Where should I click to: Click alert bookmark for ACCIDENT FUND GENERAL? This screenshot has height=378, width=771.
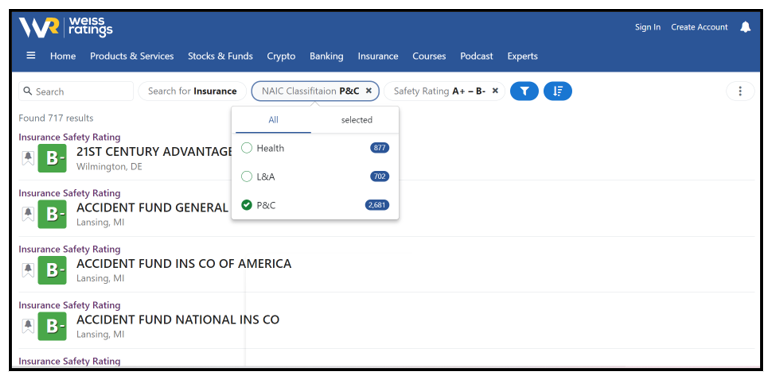click(x=28, y=214)
